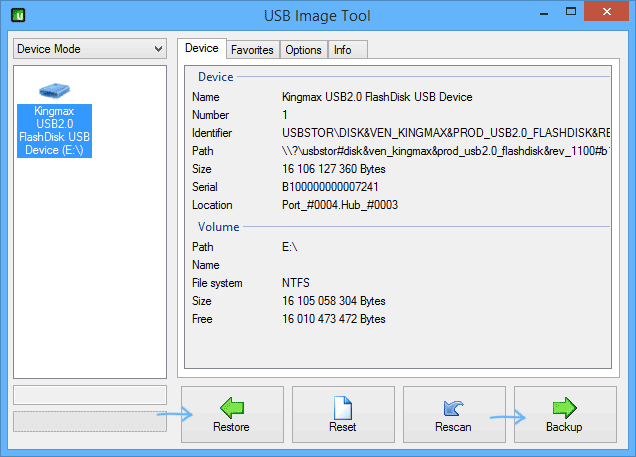The width and height of the screenshot is (636, 457).
Task: Click the green Restore arrow button
Action: (x=231, y=414)
